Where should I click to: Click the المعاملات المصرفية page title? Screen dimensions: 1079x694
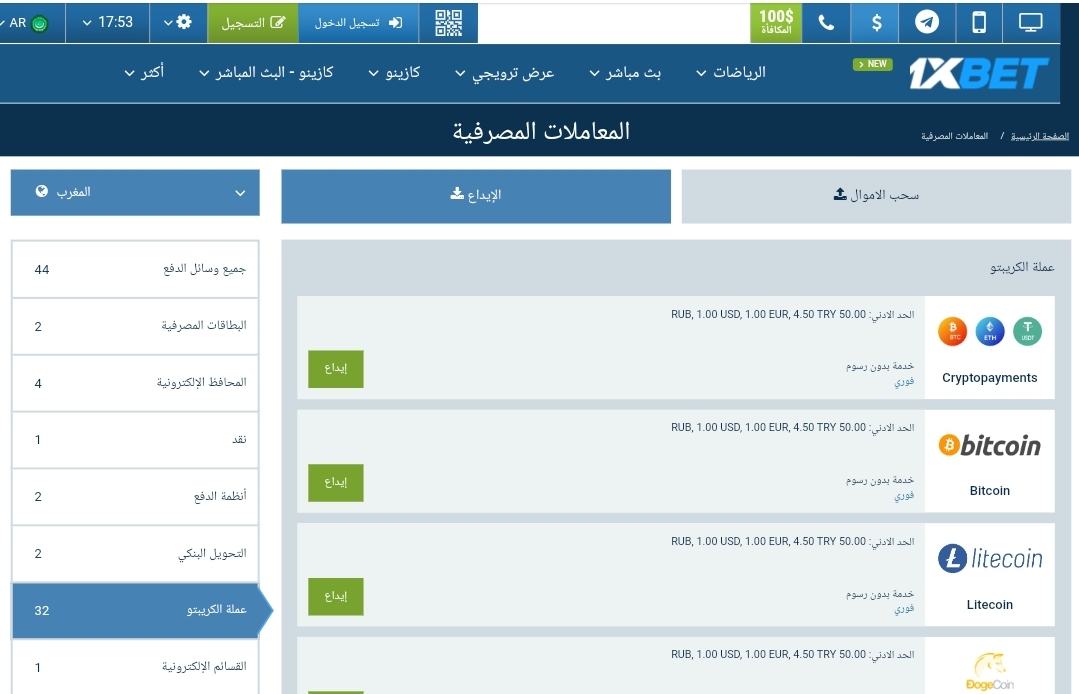click(541, 131)
